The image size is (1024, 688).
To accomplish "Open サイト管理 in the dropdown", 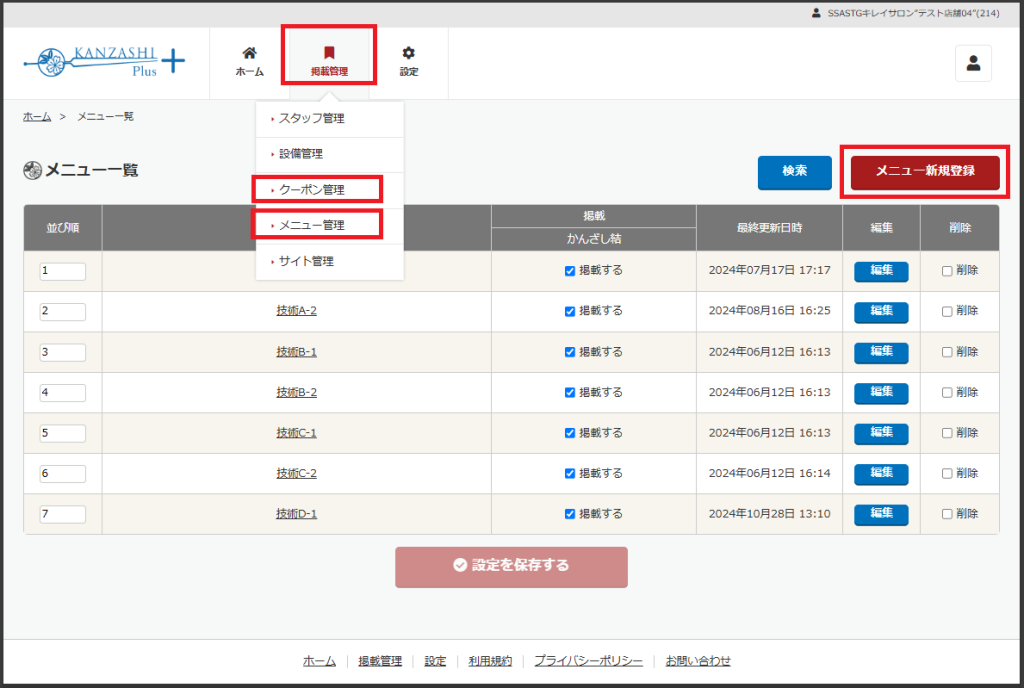I will (x=306, y=262).
